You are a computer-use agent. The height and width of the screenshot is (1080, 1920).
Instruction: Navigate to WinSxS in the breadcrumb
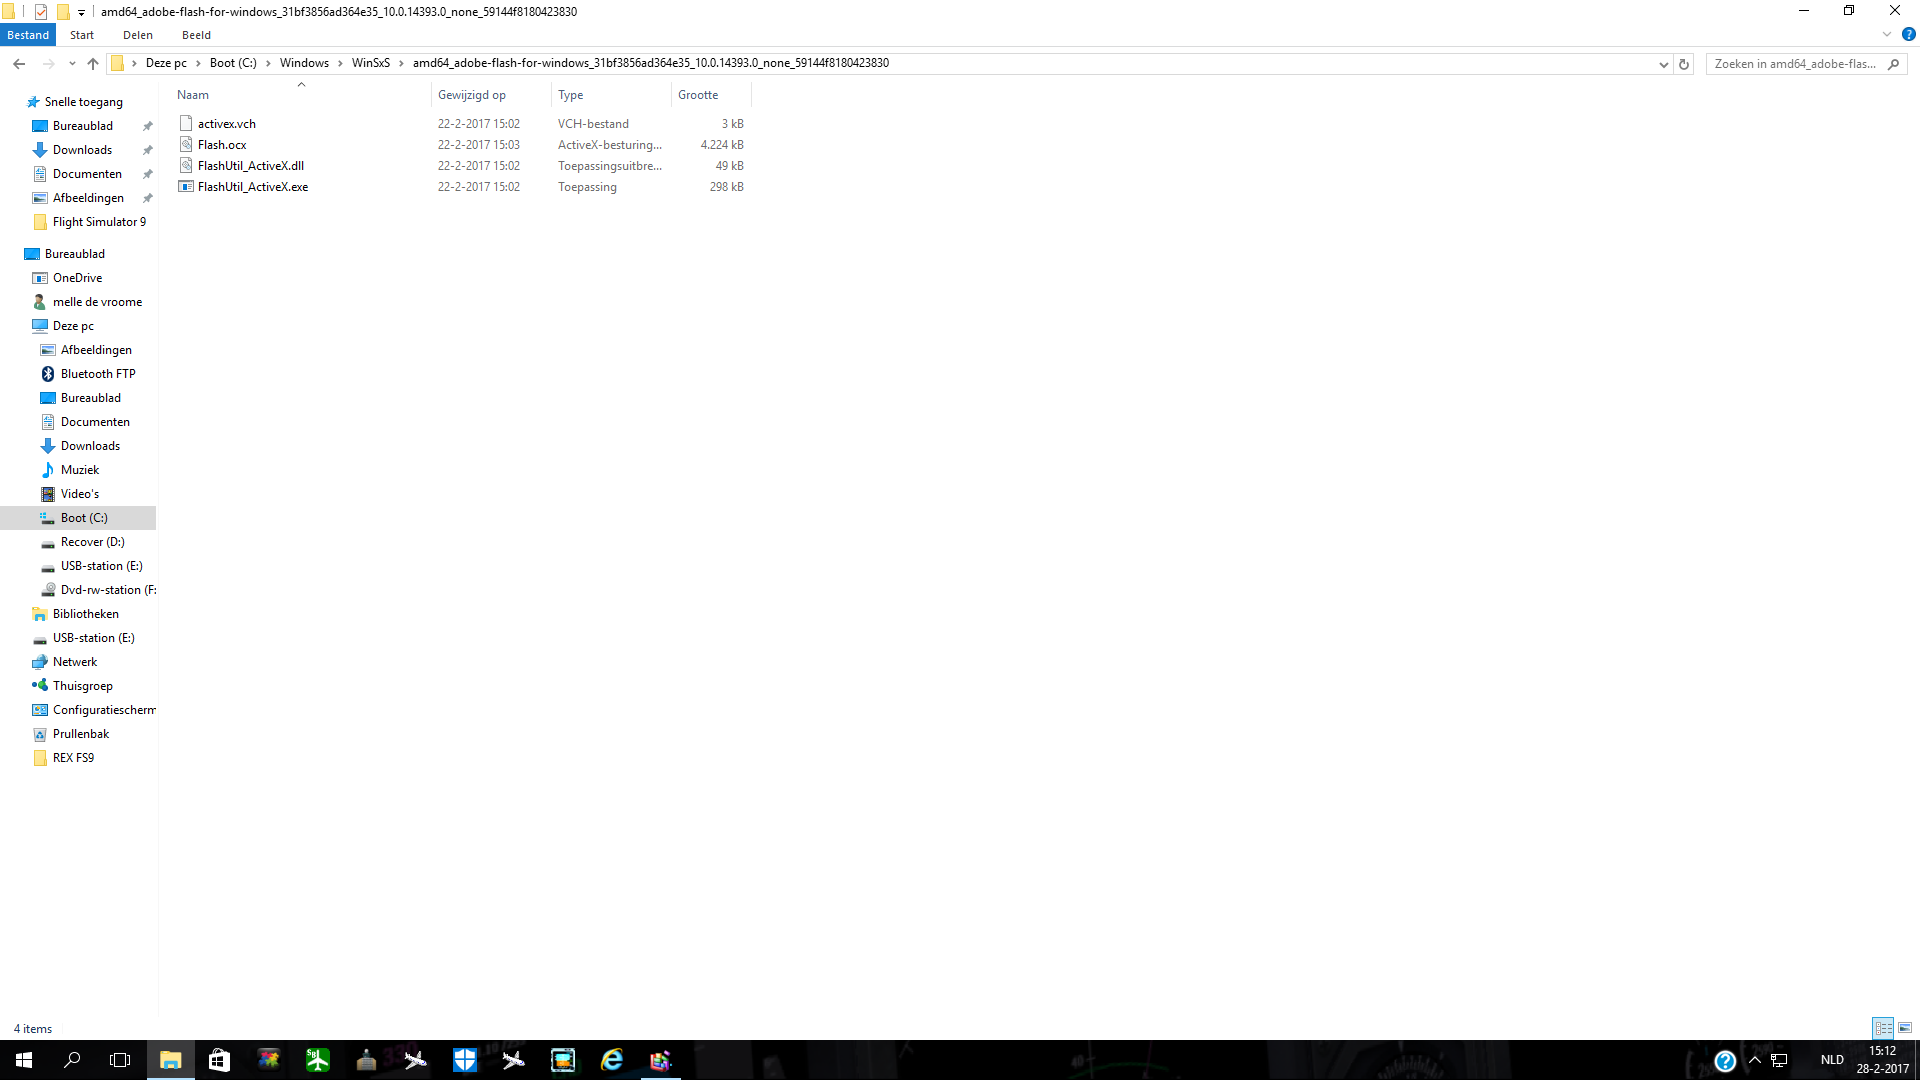(370, 63)
